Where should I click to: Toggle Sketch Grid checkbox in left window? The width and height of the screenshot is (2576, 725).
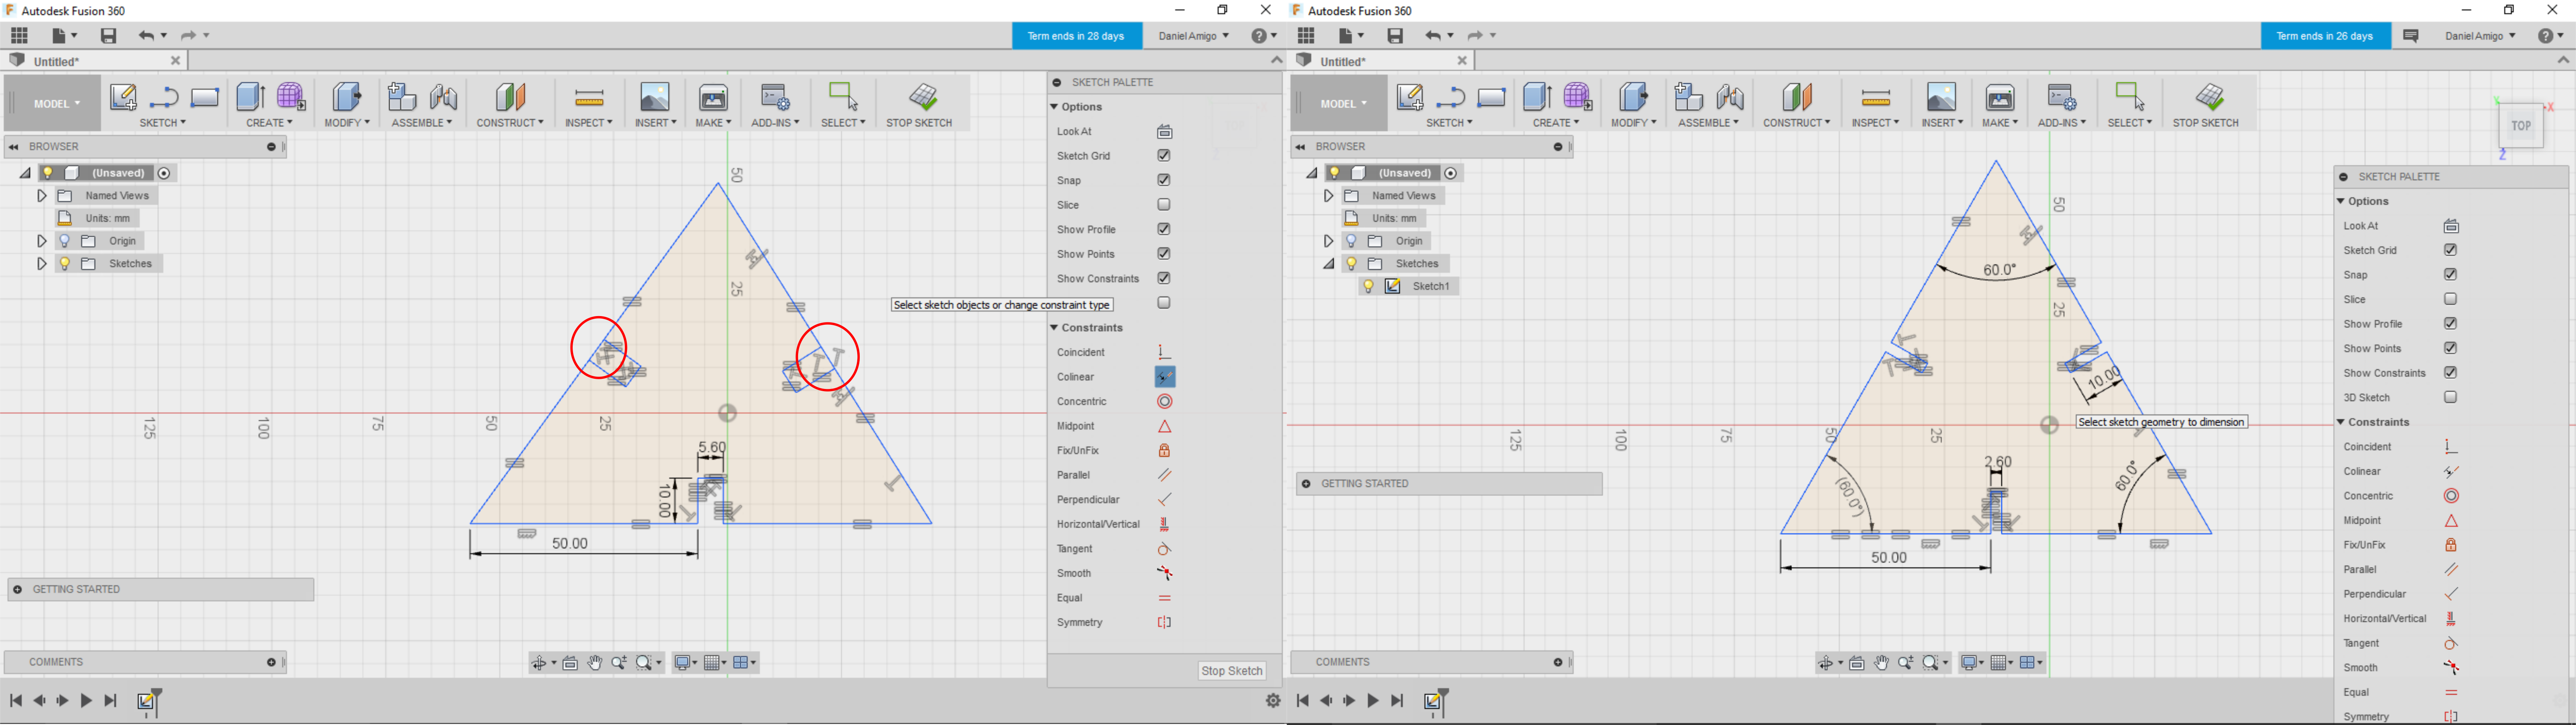1164,156
